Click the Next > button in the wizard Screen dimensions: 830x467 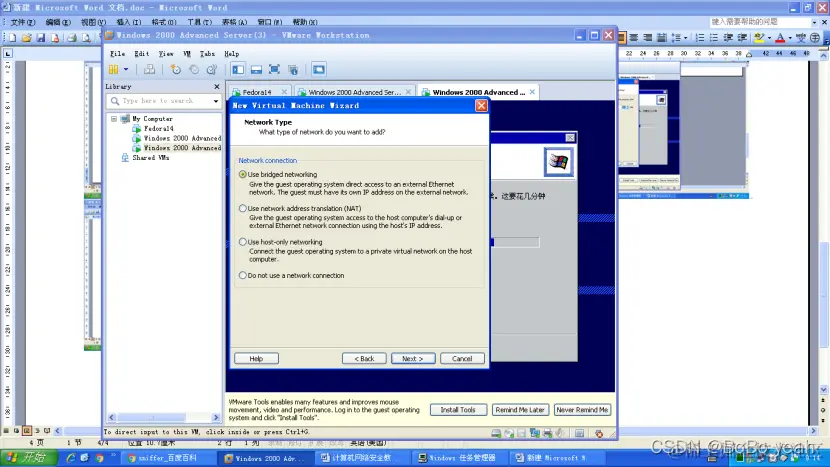pos(413,358)
